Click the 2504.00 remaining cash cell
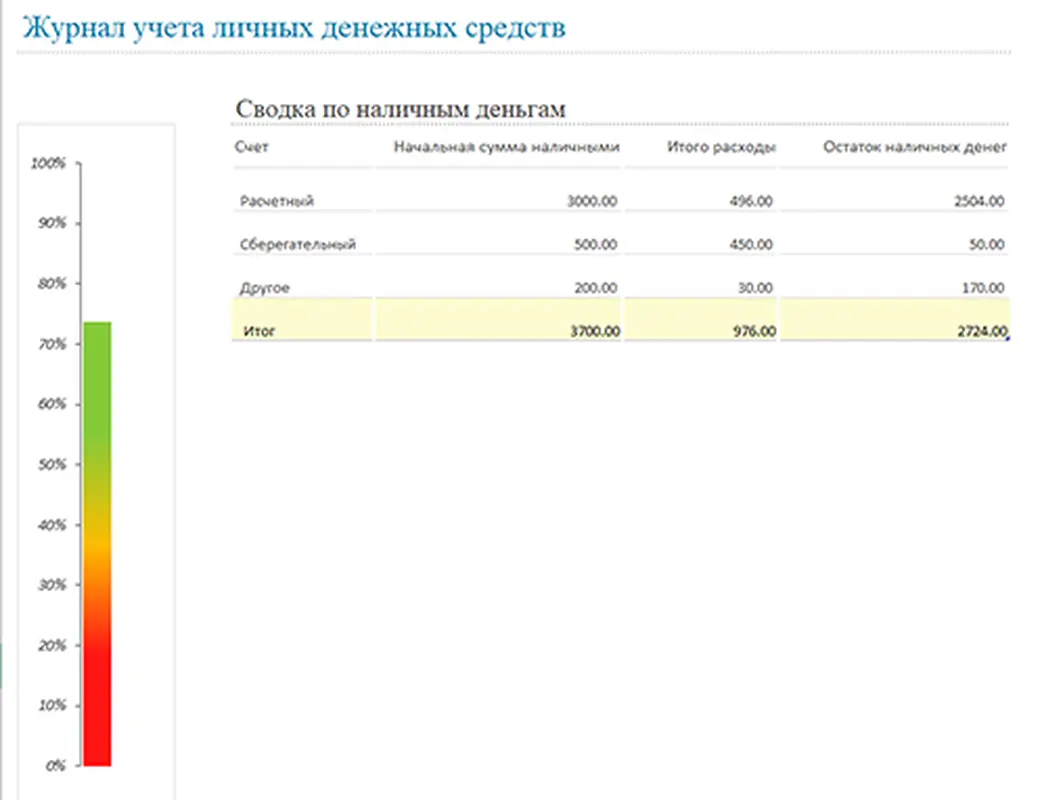 point(979,201)
